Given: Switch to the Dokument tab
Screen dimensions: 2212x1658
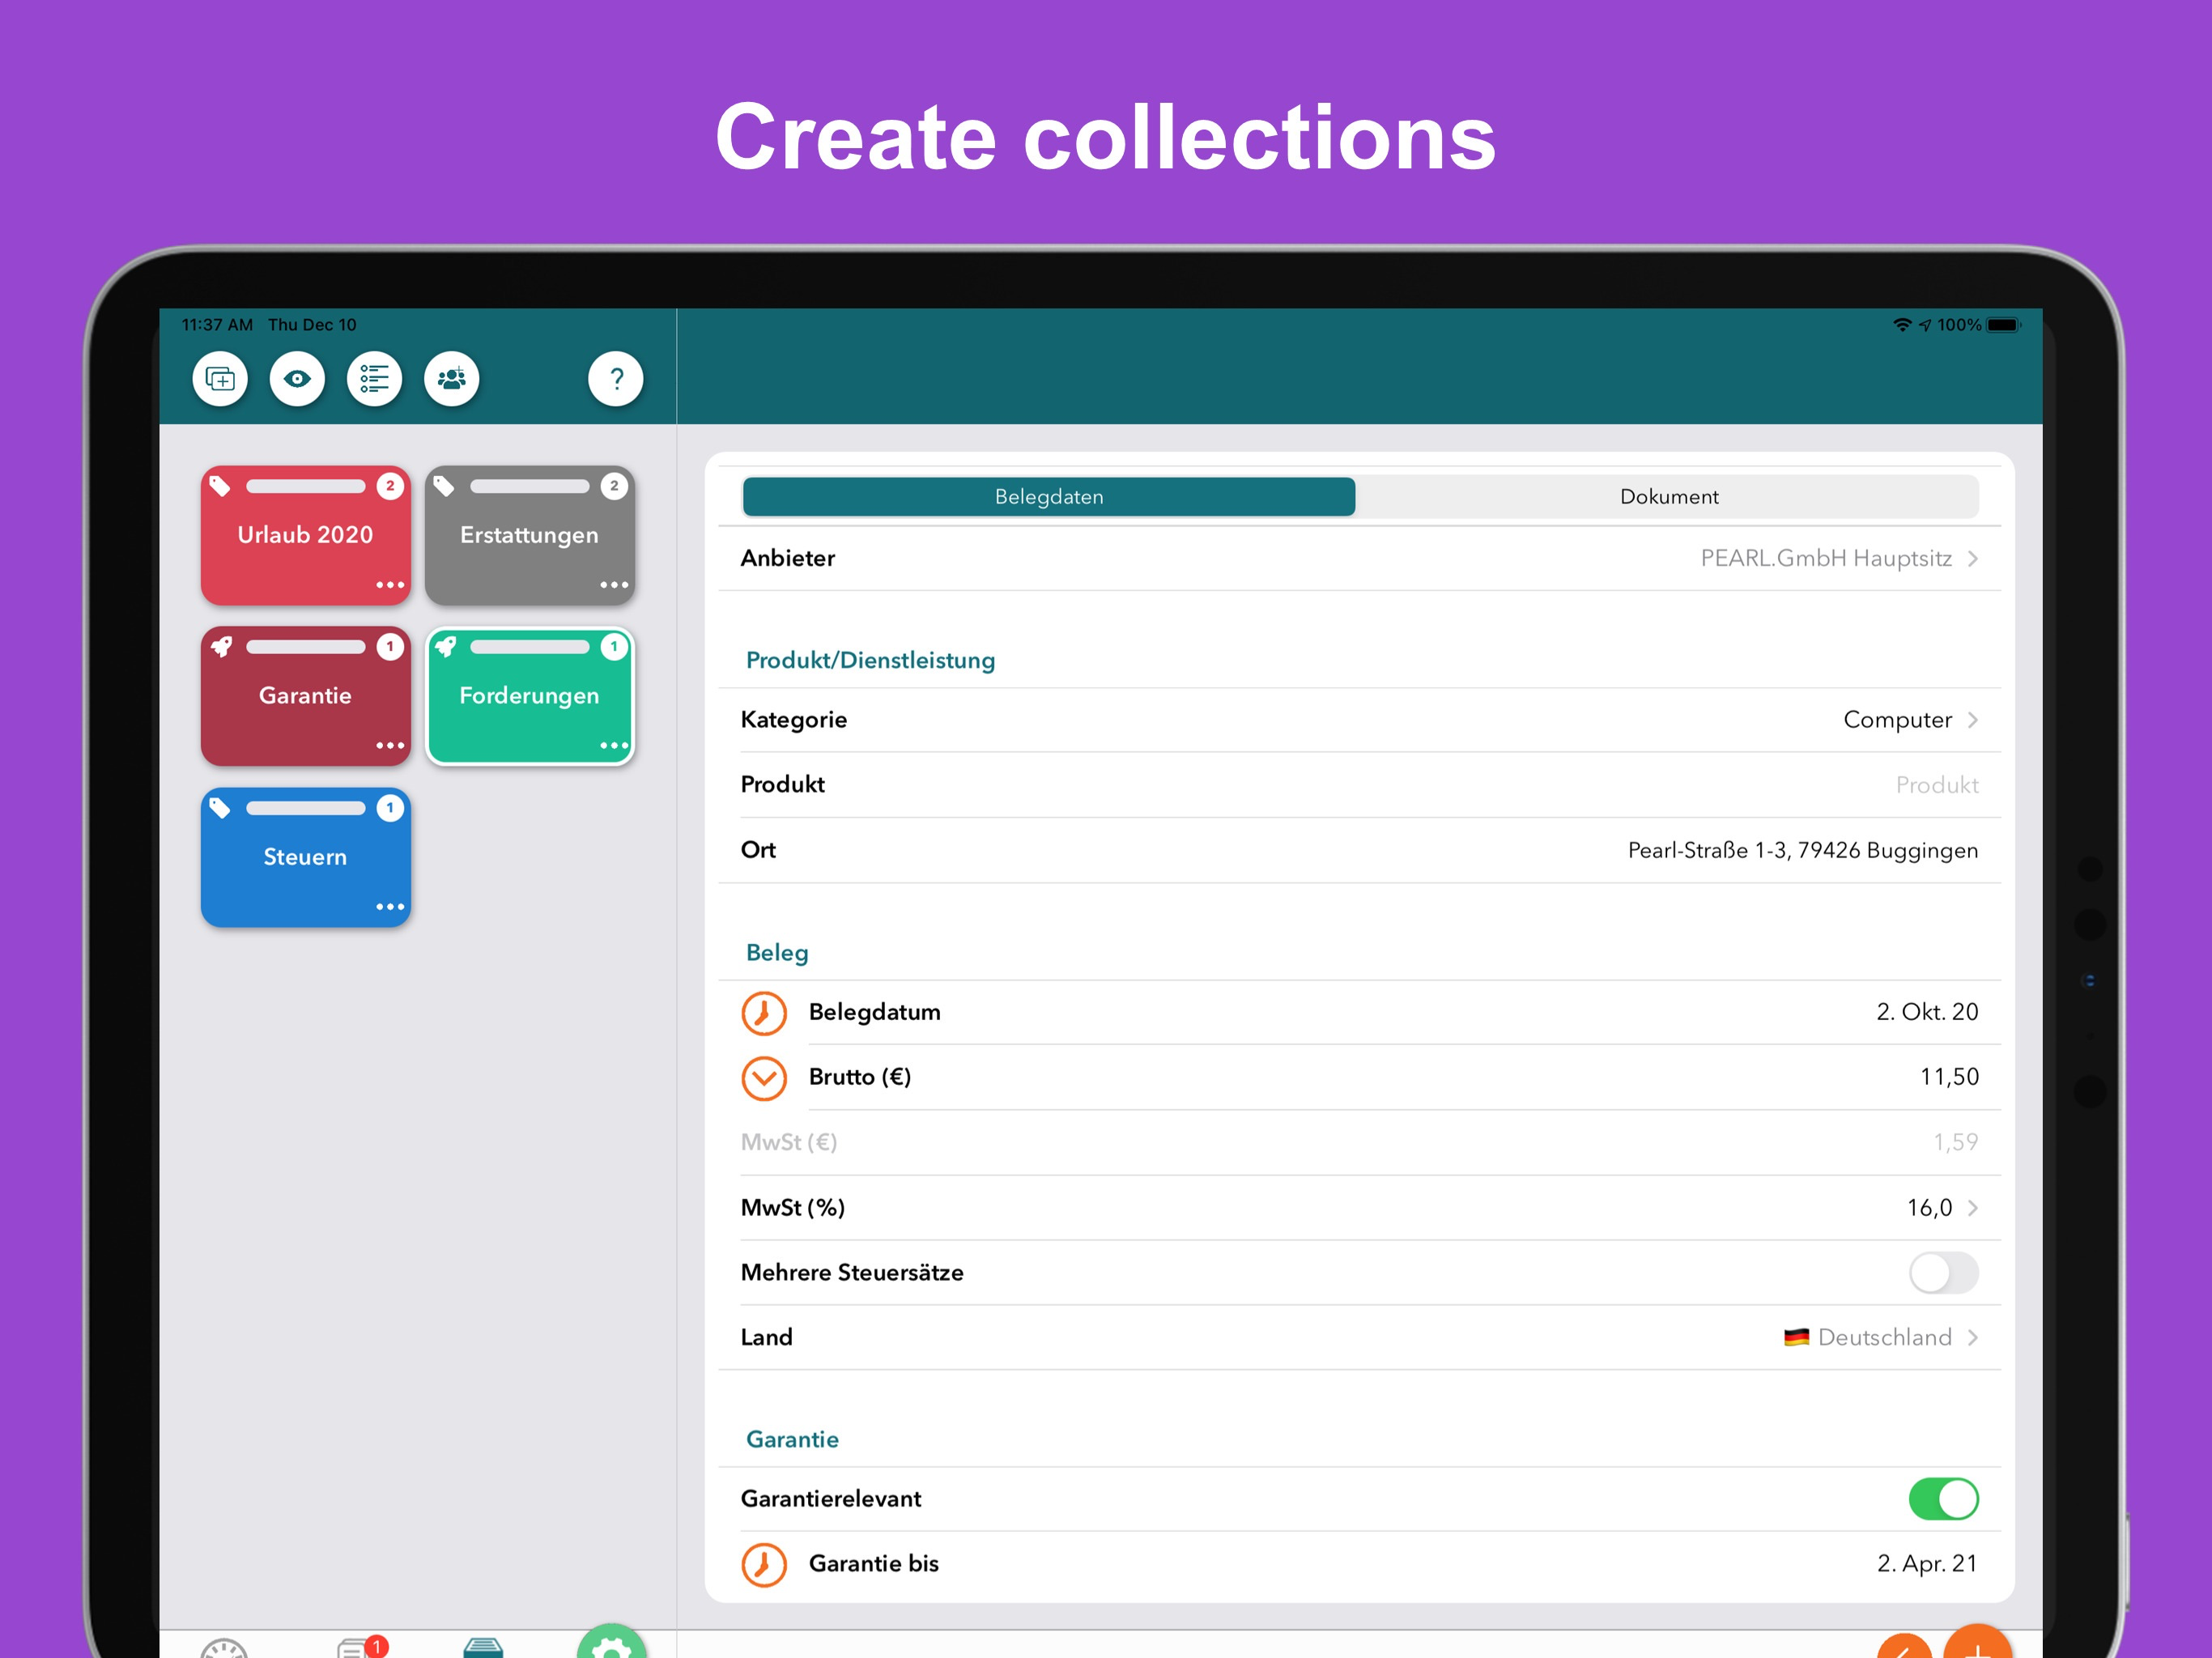Looking at the screenshot, I should 1668,497.
